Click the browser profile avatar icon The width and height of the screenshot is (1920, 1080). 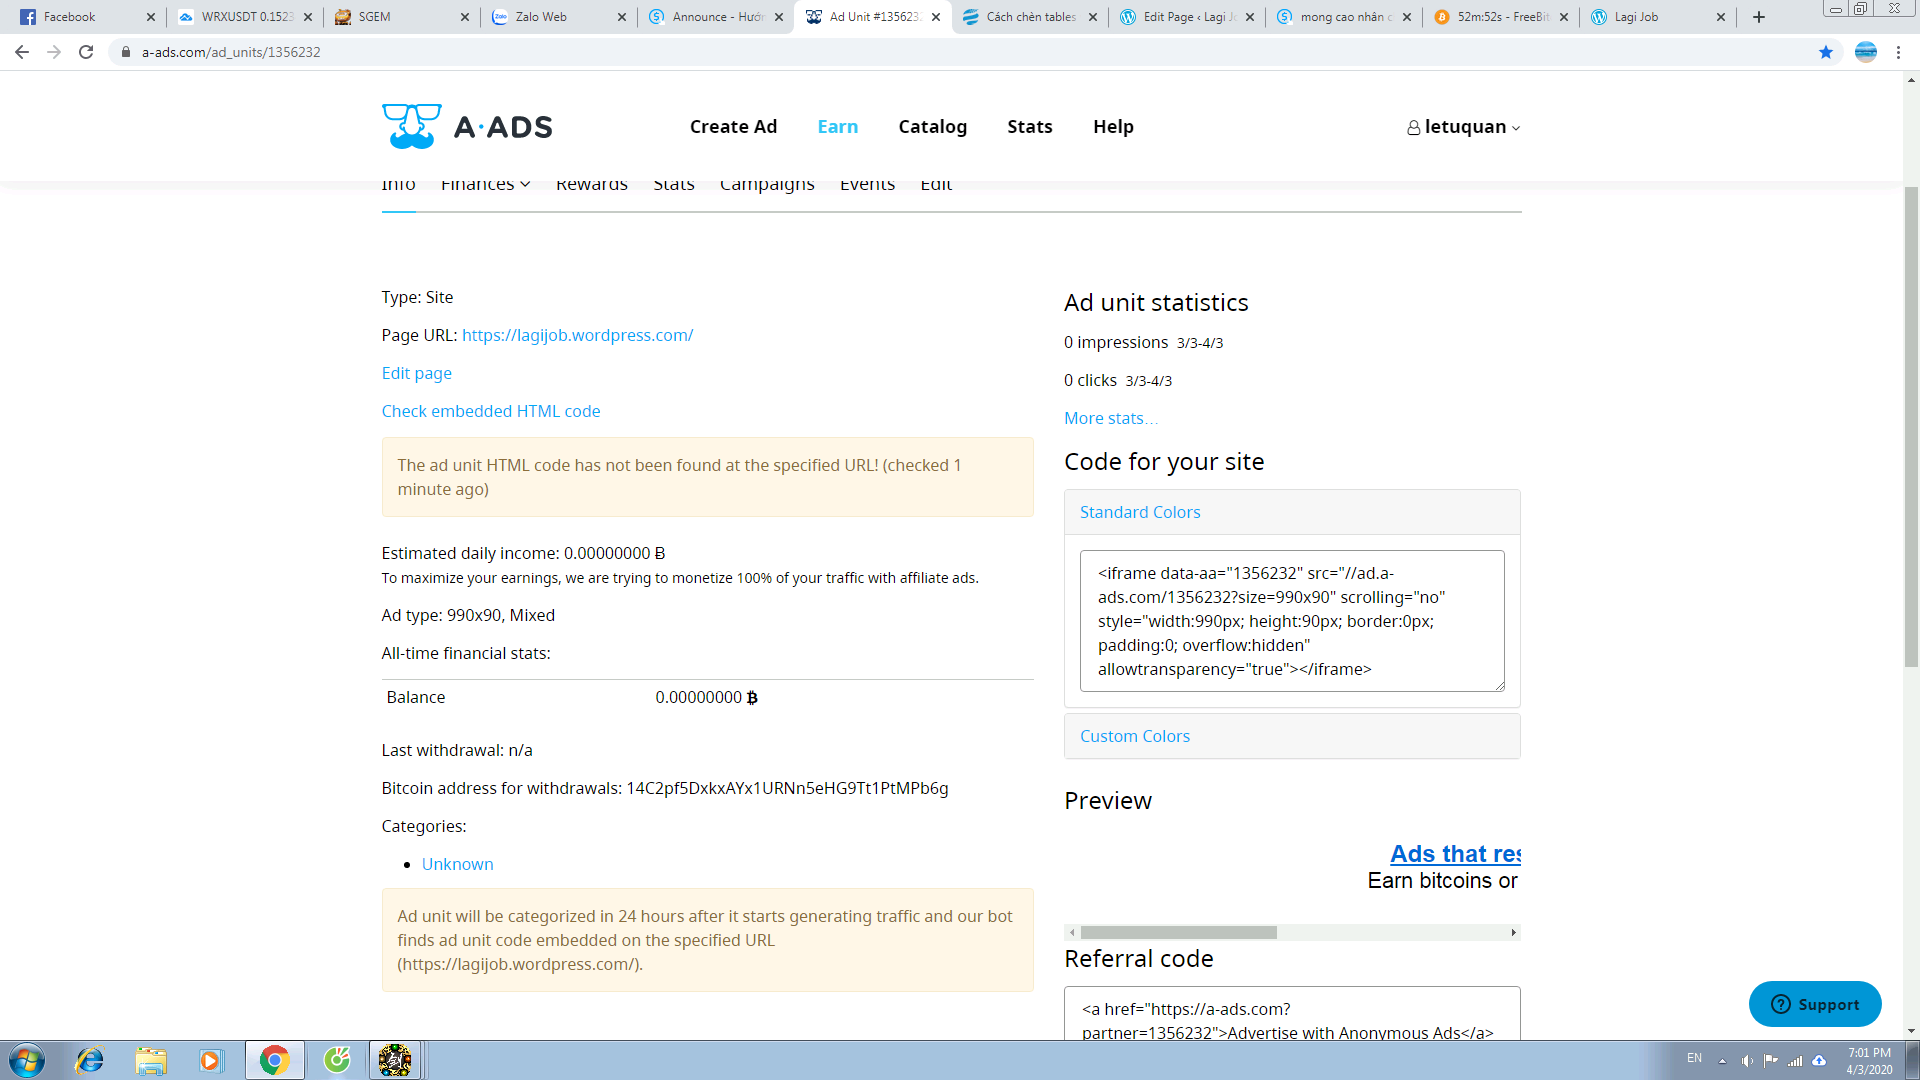1866,52
